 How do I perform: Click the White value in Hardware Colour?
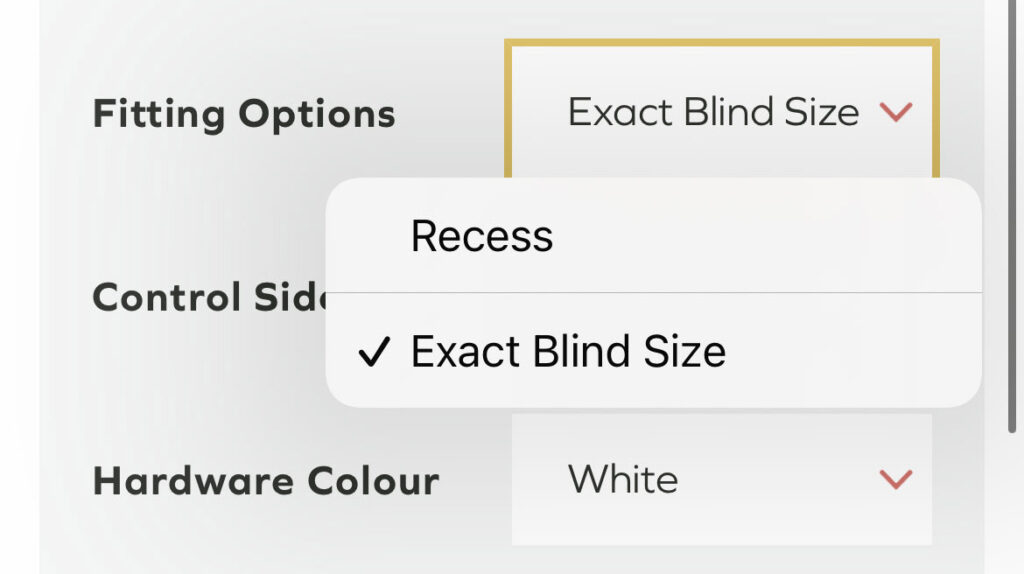(623, 480)
